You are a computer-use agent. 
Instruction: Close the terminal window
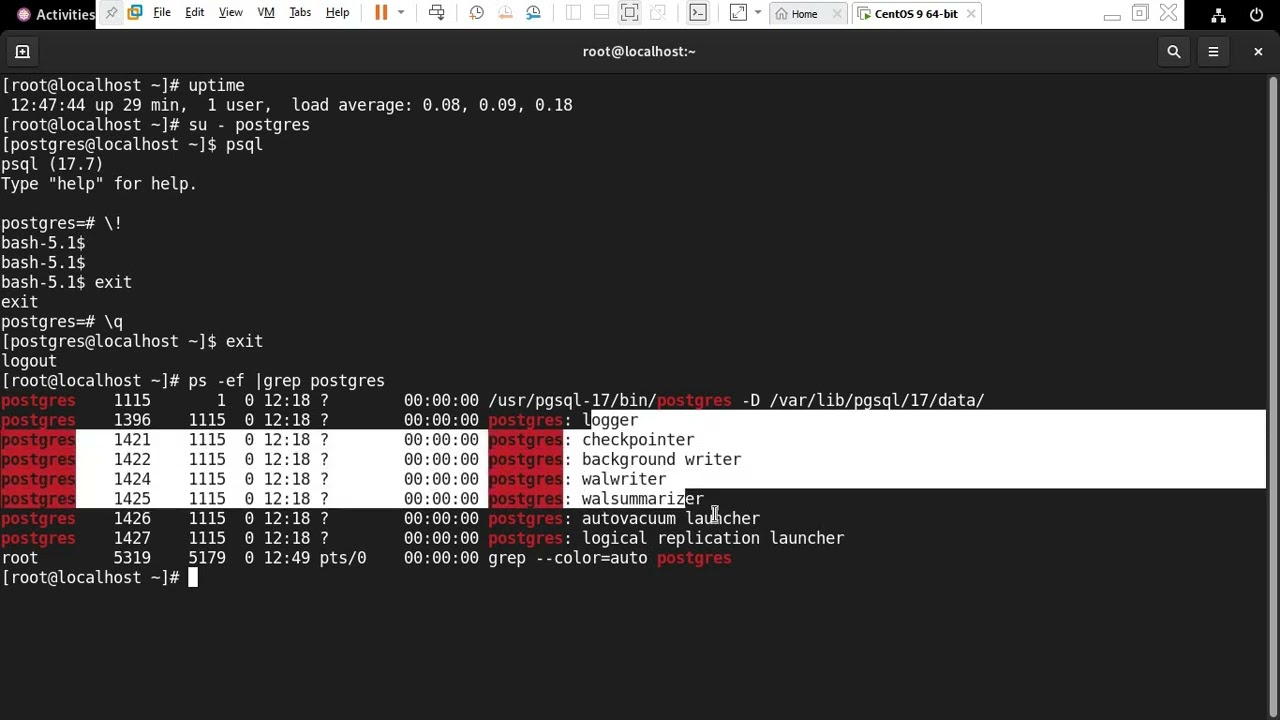tap(1258, 51)
